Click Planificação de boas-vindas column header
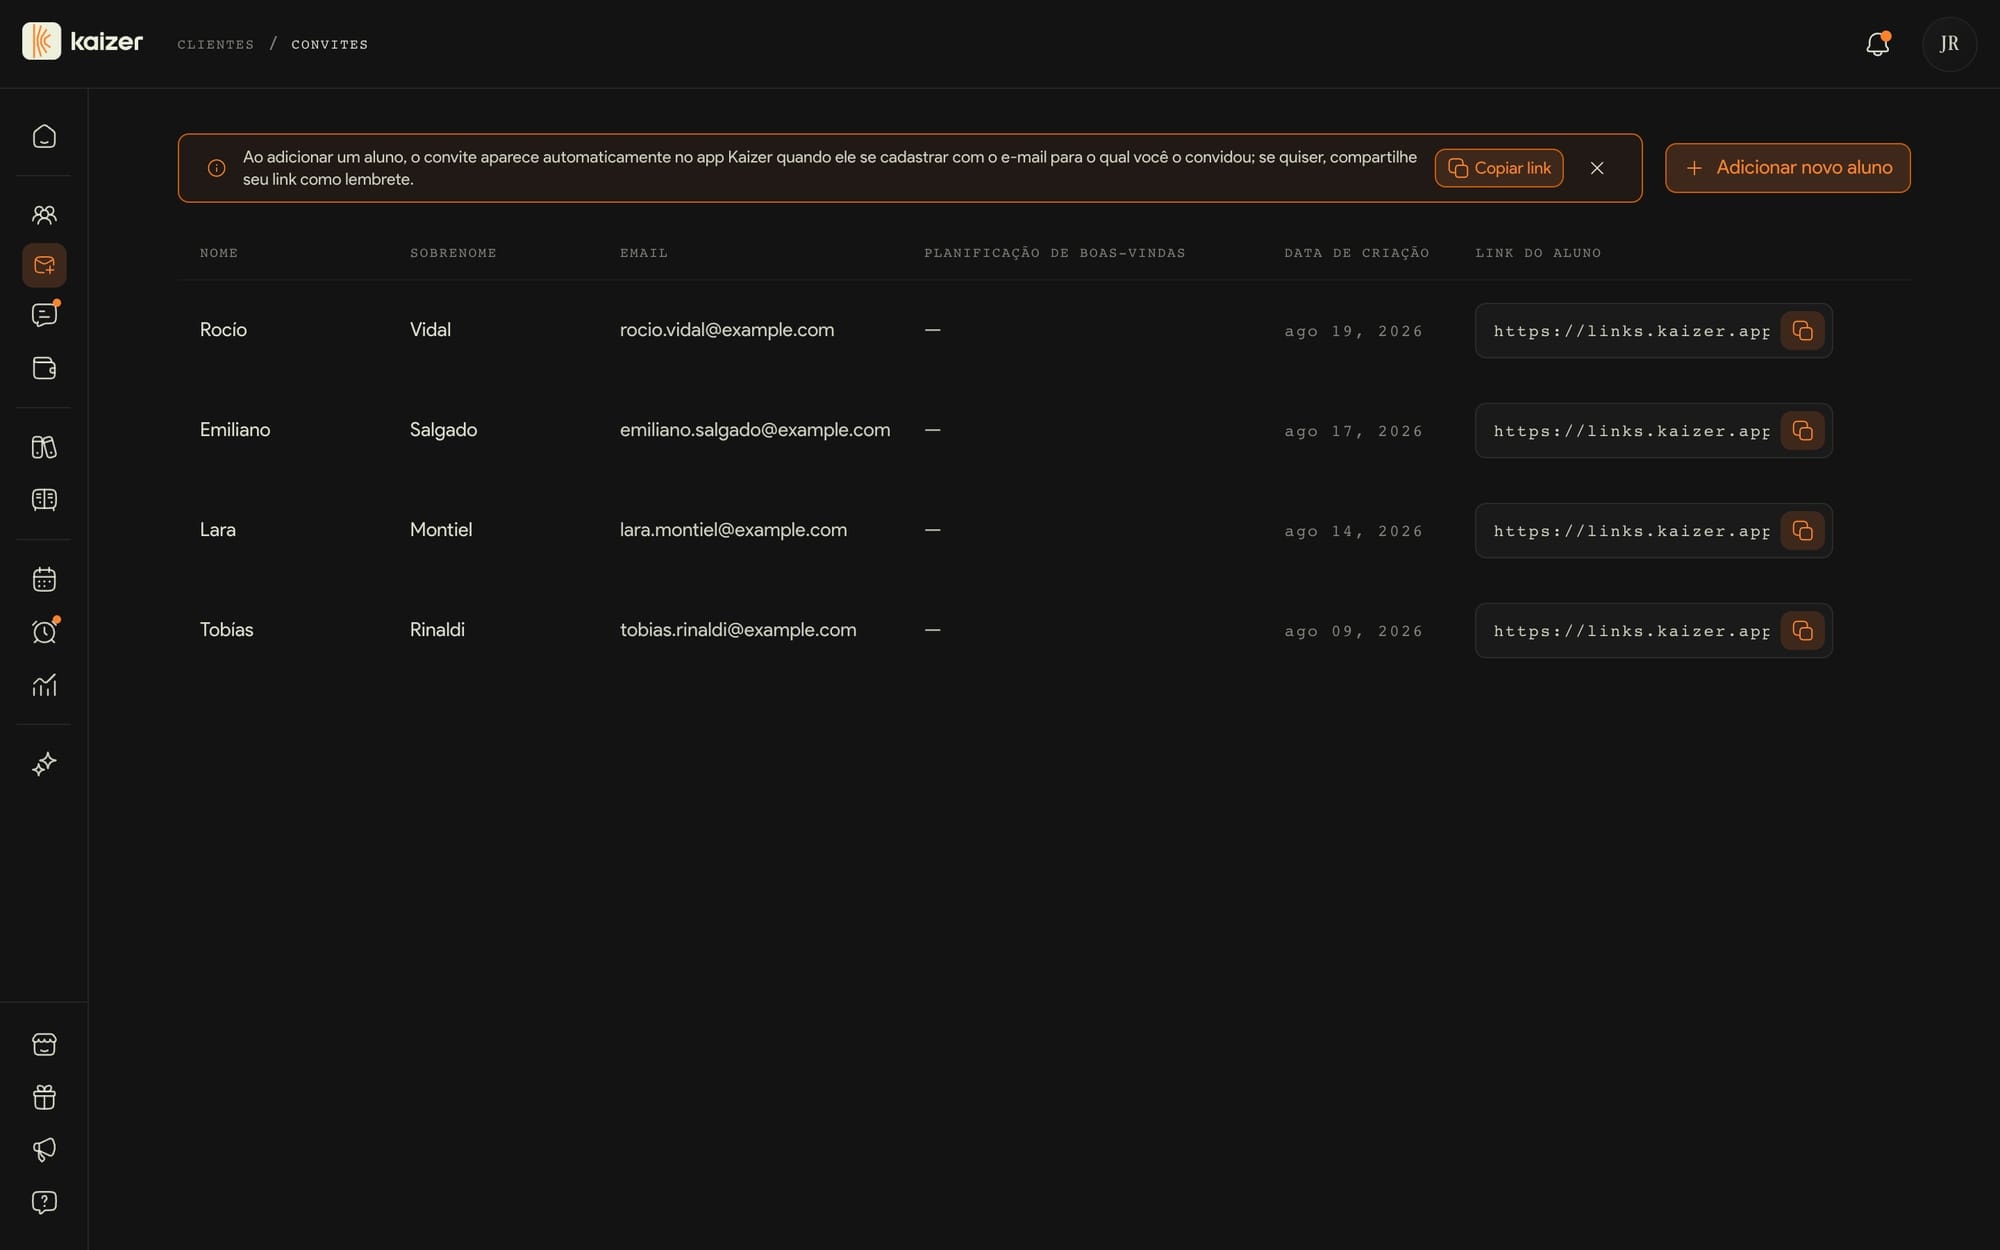Image resolution: width=2000 pixels, height=1250 pixels. (1055, 253)
